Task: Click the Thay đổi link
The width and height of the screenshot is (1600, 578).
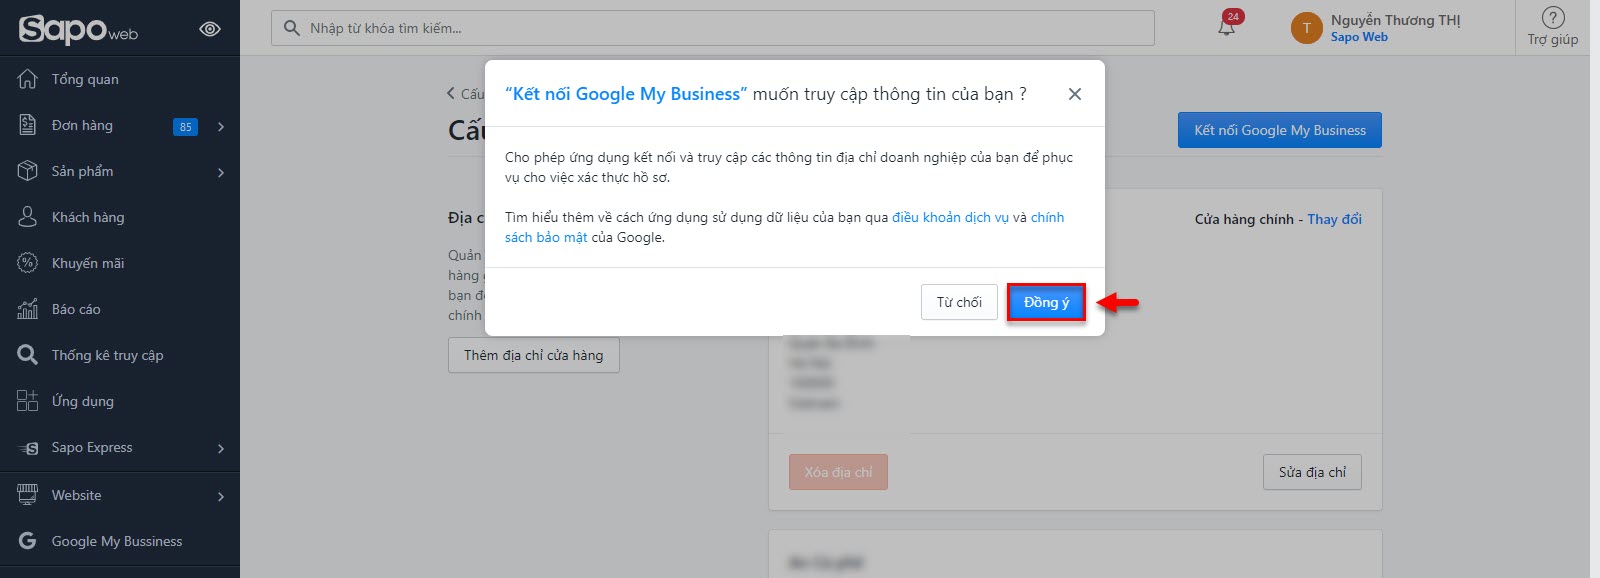Action: point(1335,219)
